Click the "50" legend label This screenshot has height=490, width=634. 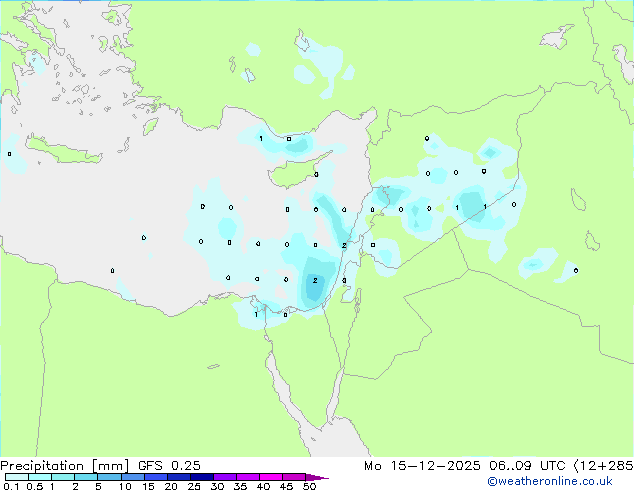coord(310,486)
